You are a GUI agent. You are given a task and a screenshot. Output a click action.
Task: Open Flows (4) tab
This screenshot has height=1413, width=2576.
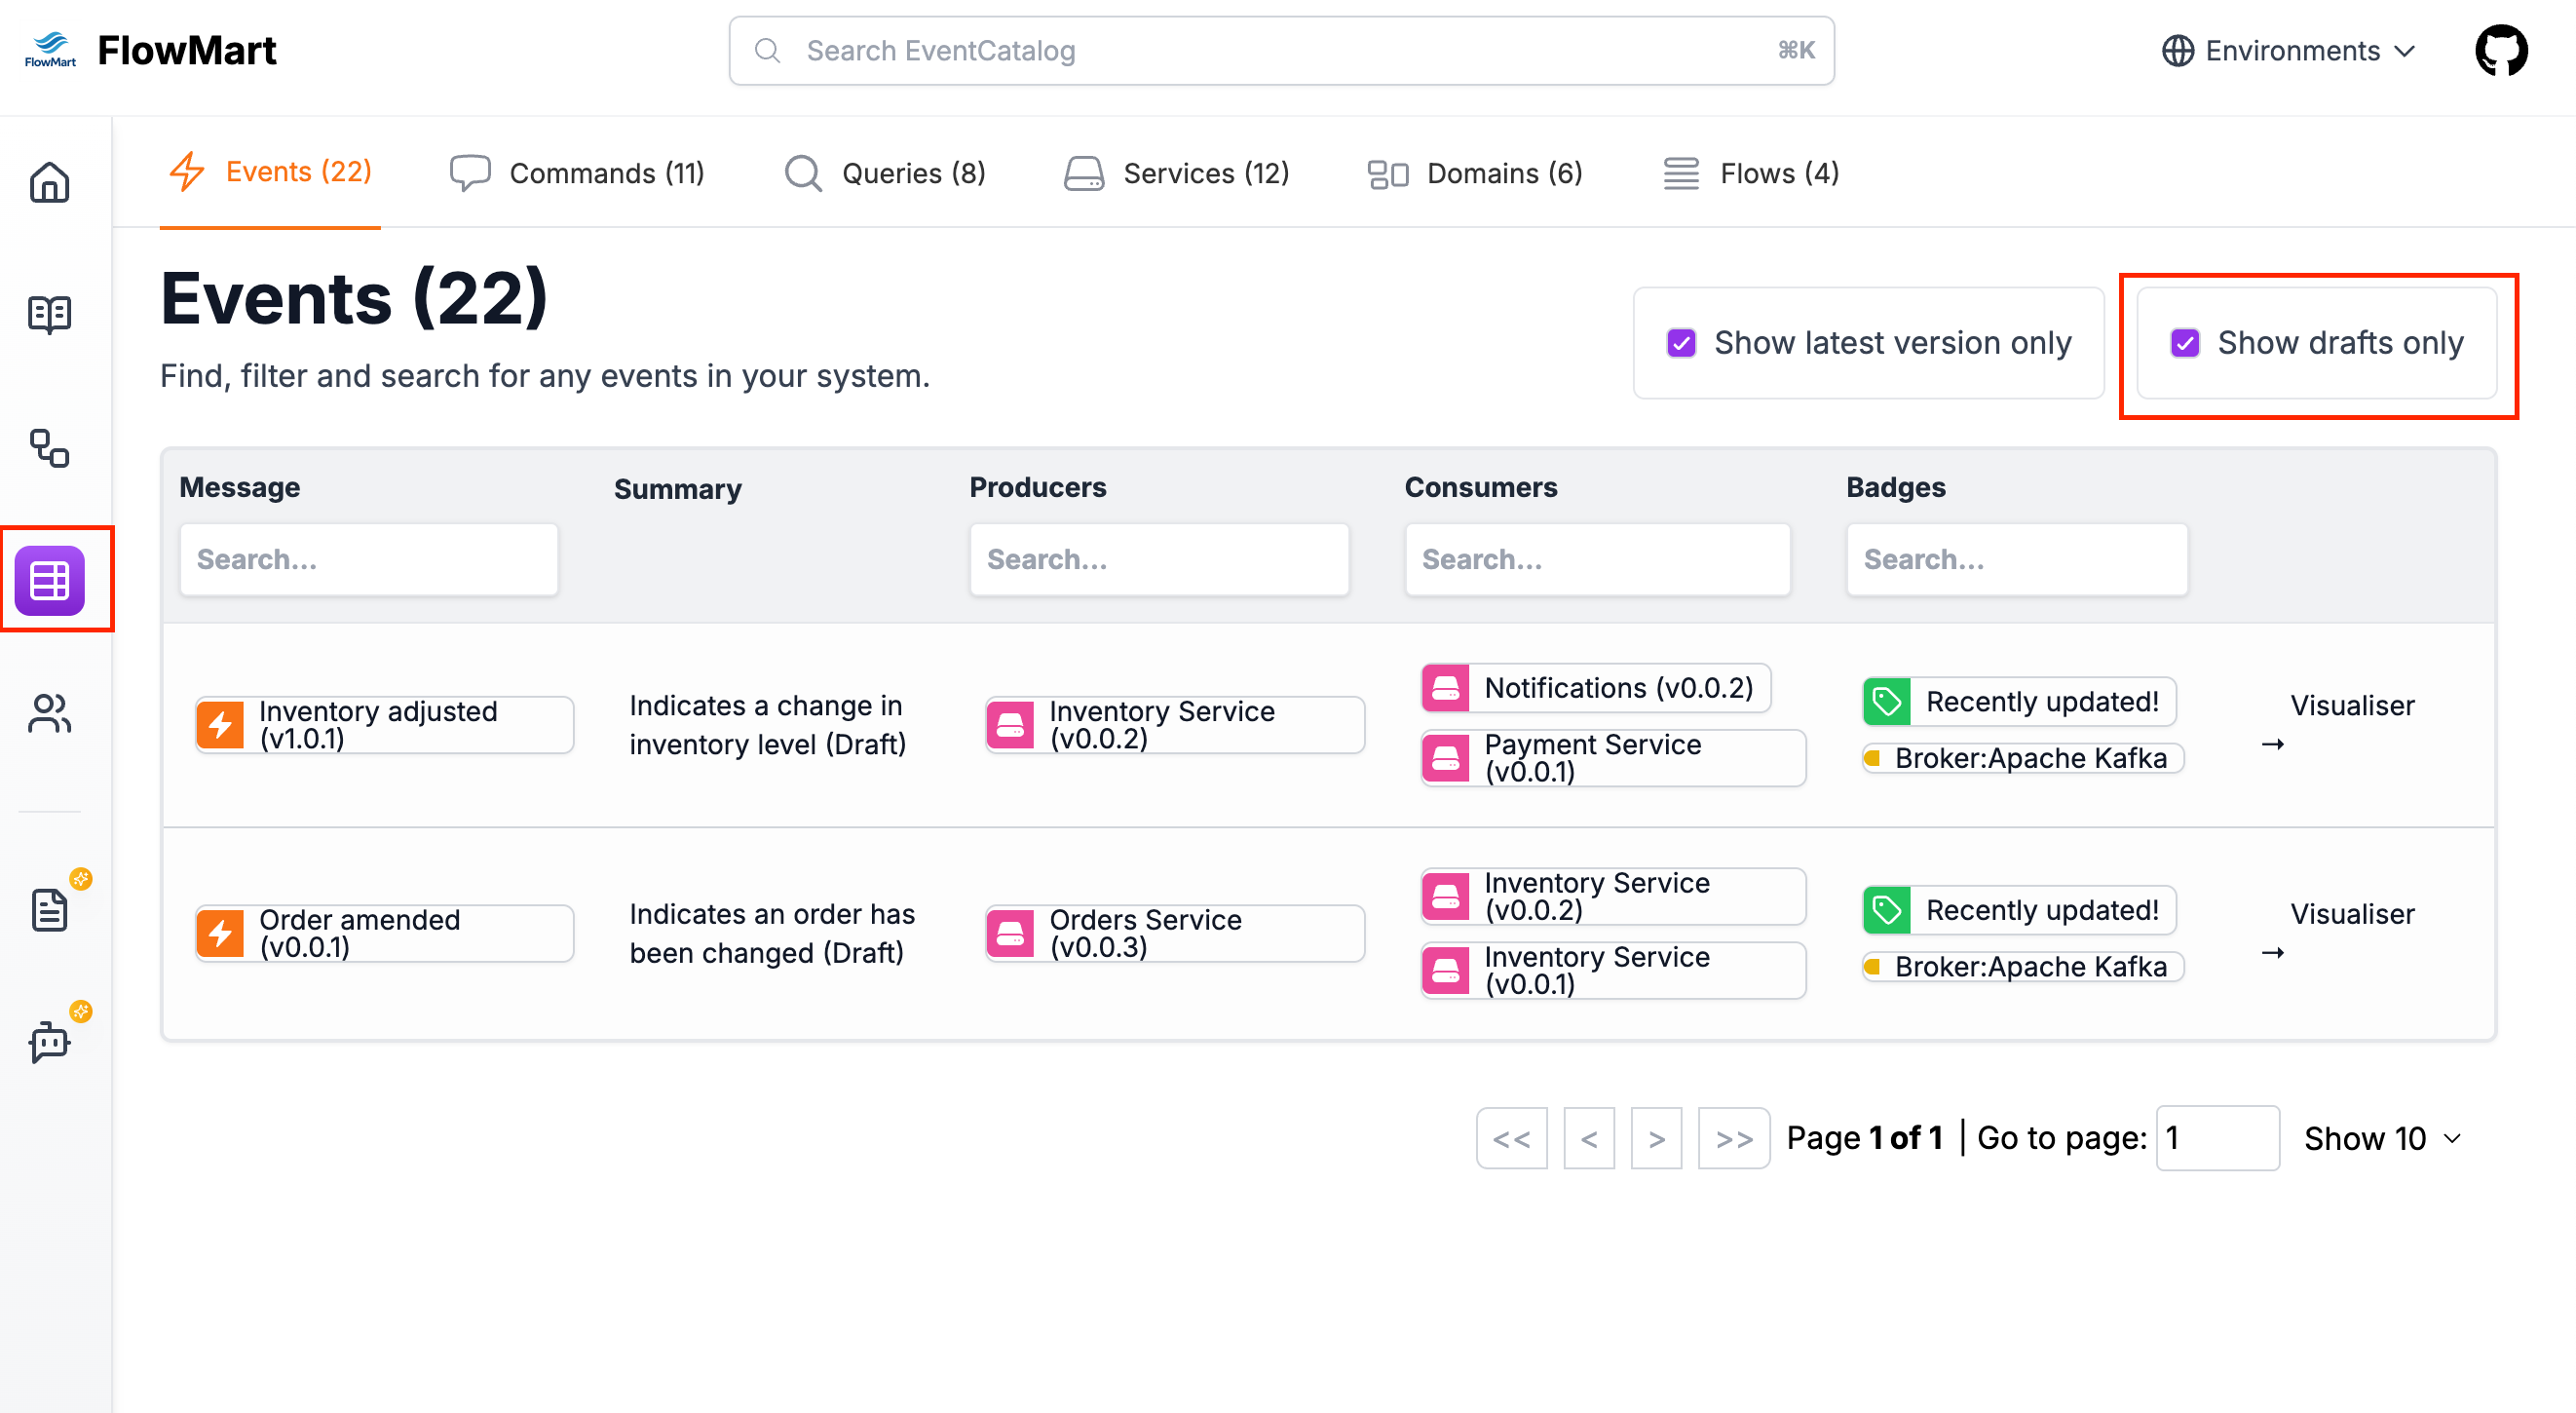point(1750,173)
